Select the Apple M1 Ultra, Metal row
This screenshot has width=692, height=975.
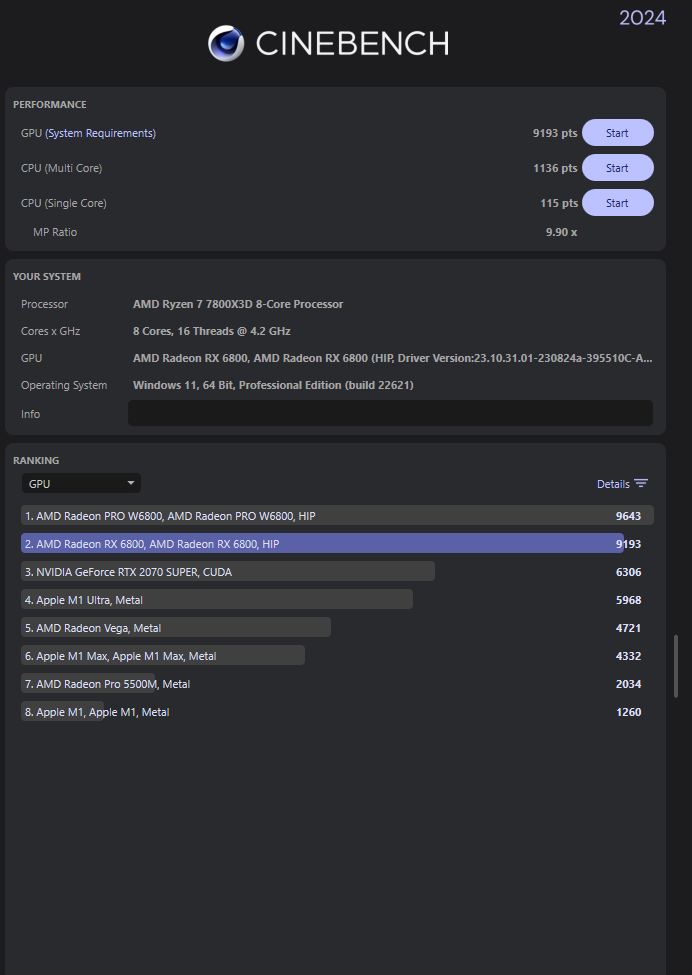pos(337,599)
